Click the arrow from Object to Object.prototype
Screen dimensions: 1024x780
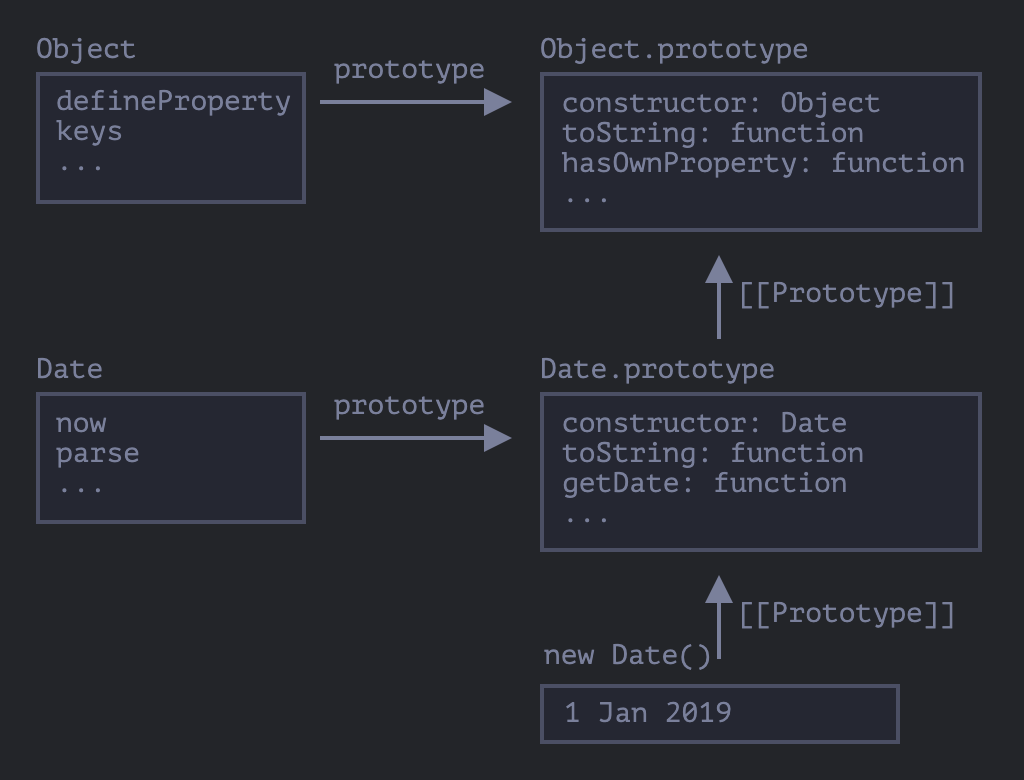415,102
